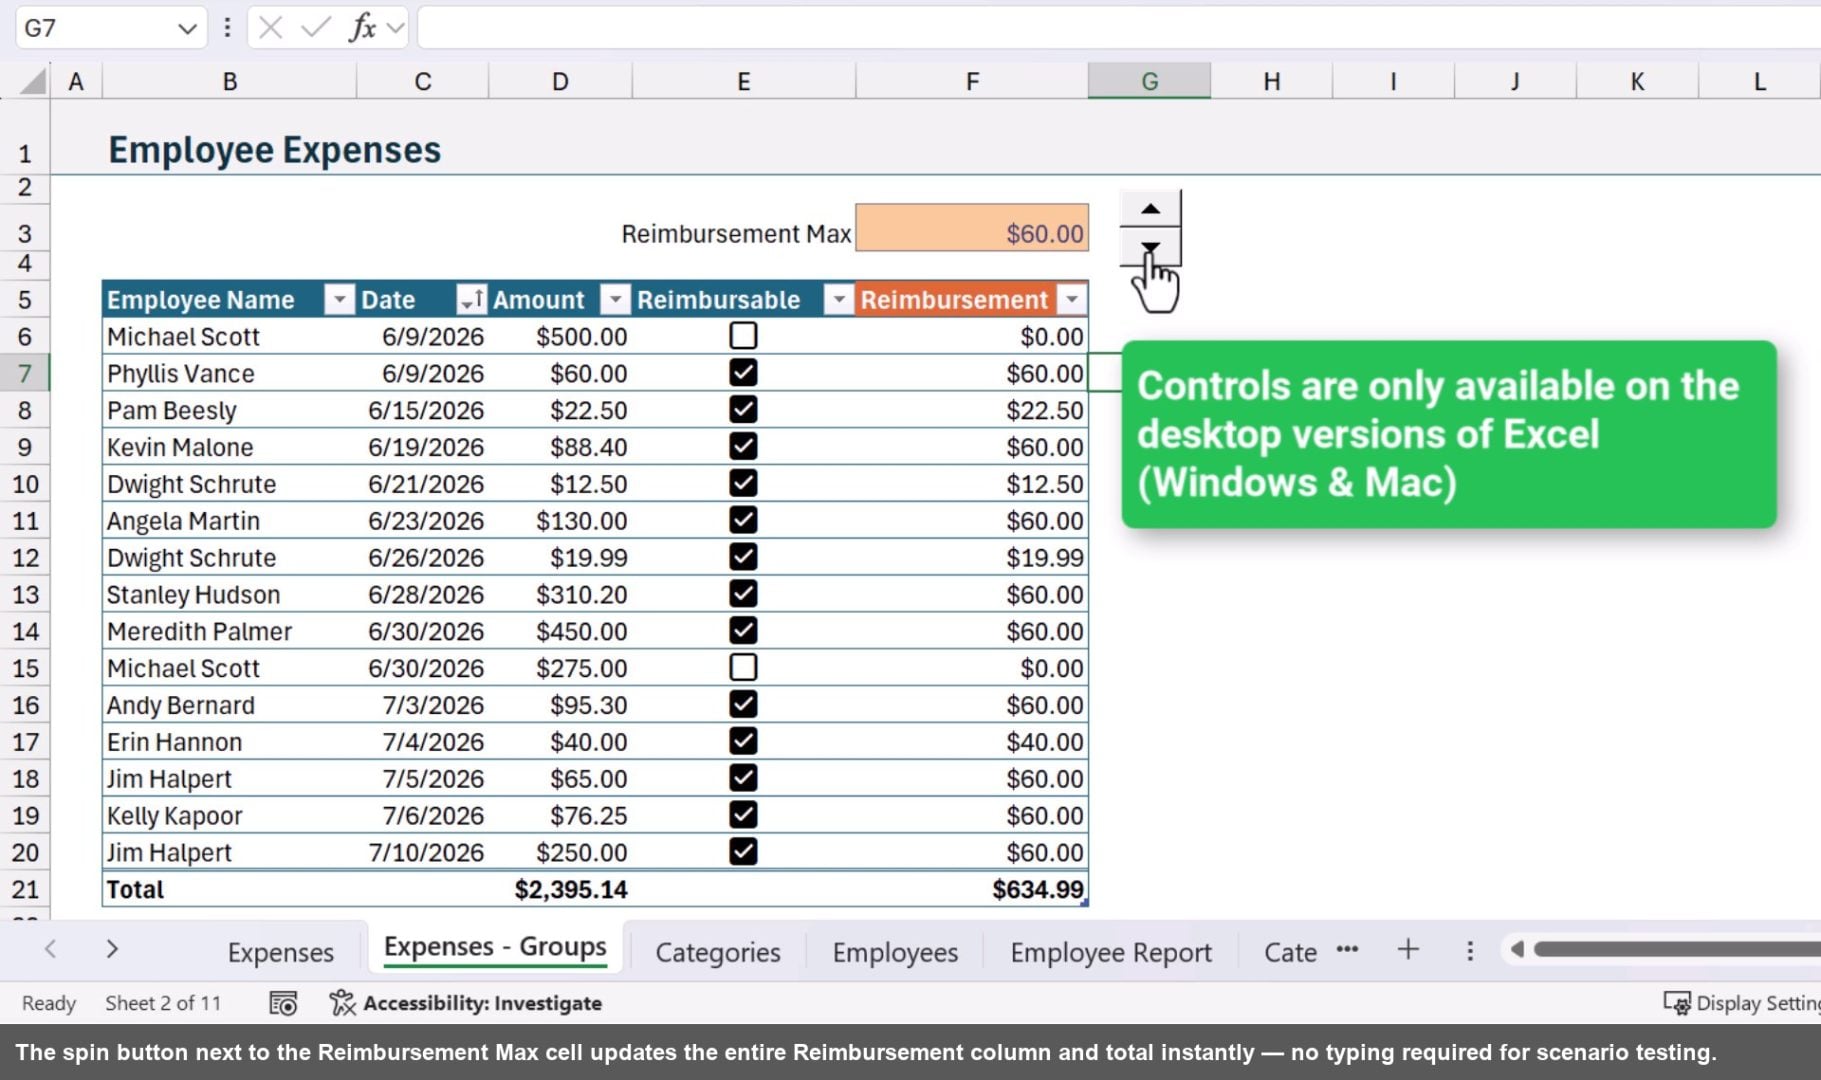
Task: Open Display Settings in status bar
Action: click(1741, 1003)
